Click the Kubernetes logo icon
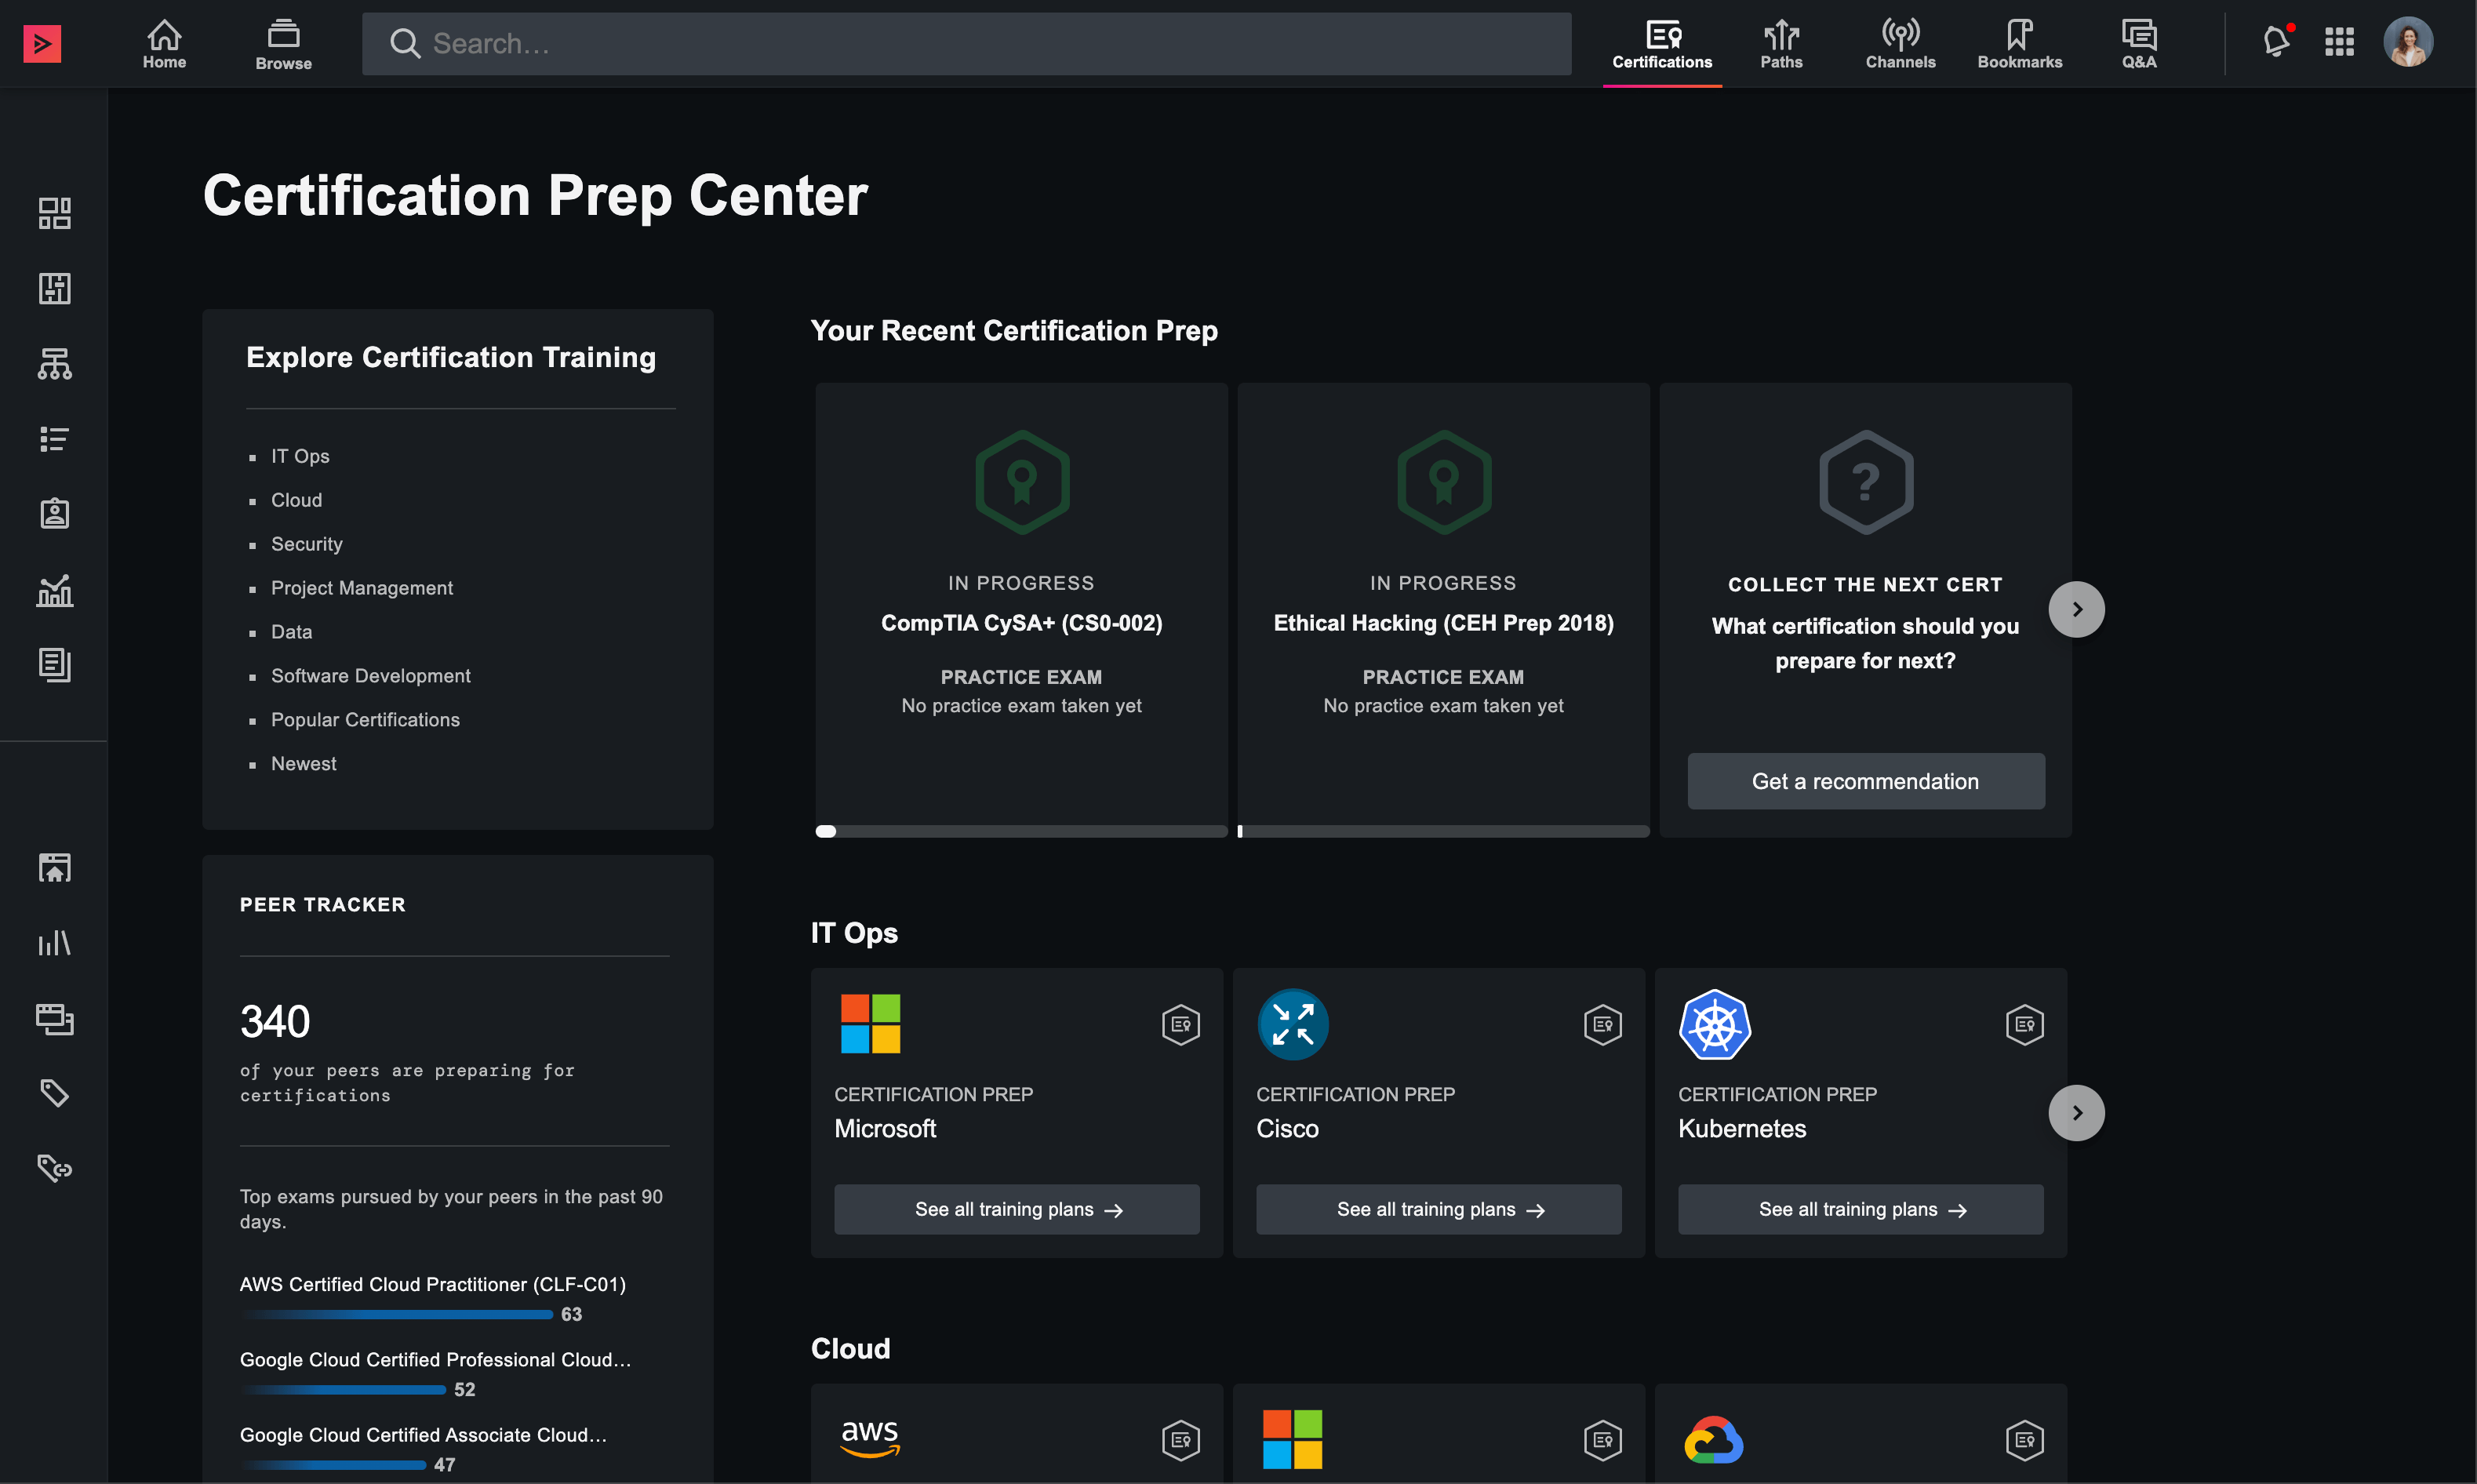 coord(1714,1025)
